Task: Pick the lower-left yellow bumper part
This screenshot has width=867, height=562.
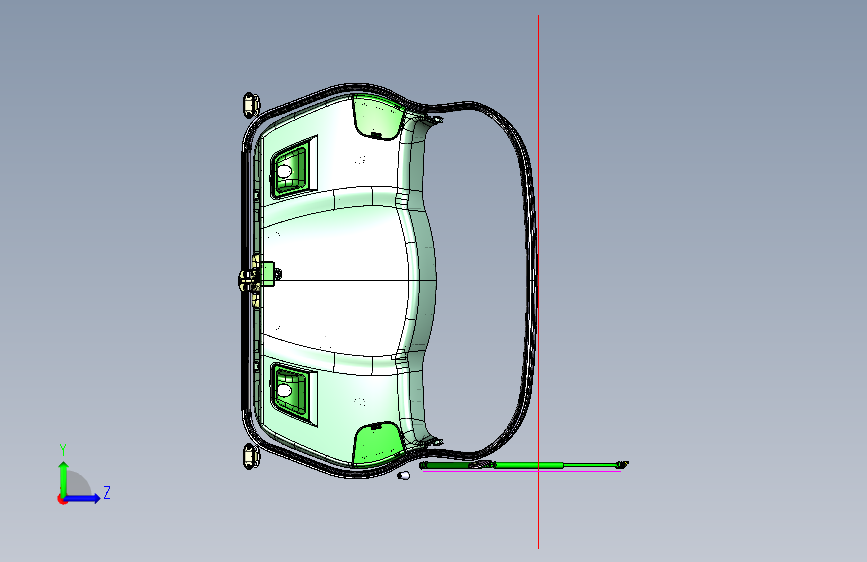Action: (x=251, y=456)
